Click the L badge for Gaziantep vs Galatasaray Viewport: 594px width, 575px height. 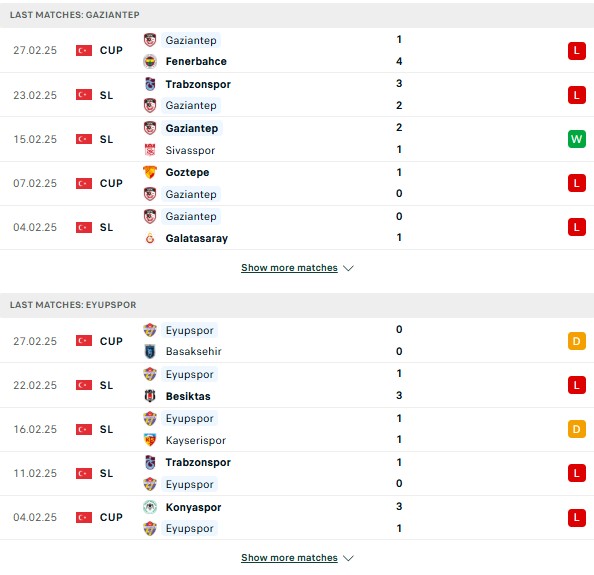[577, 227]
